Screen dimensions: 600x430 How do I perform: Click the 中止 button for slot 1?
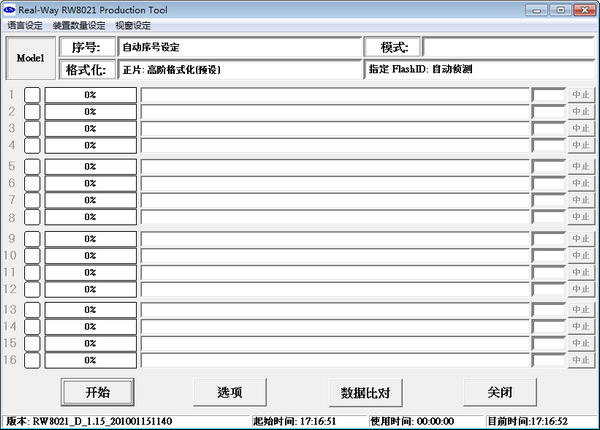click(x=581, y=94)
